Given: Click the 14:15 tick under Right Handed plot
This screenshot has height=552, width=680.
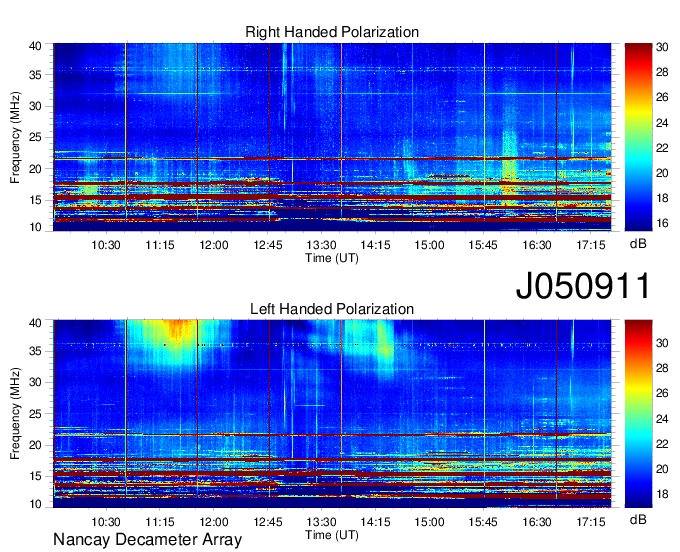Looking at the screenshot, I should point(376,245).
